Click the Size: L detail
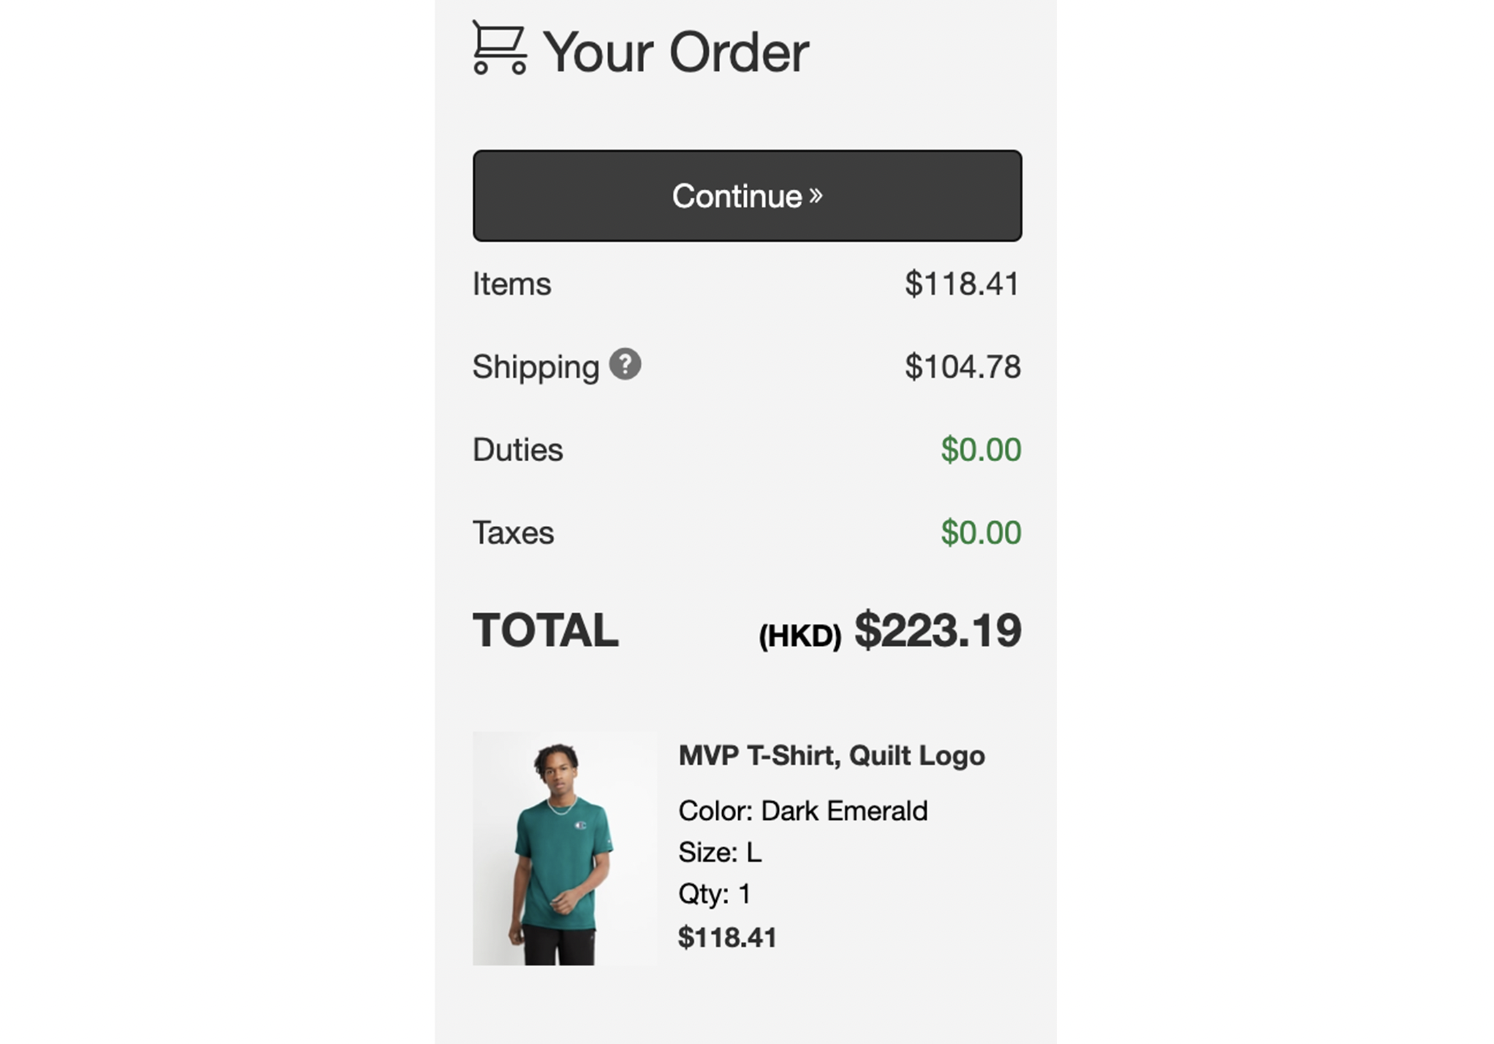This screenshot has width=1494, height=1044. tap(719, 852)
